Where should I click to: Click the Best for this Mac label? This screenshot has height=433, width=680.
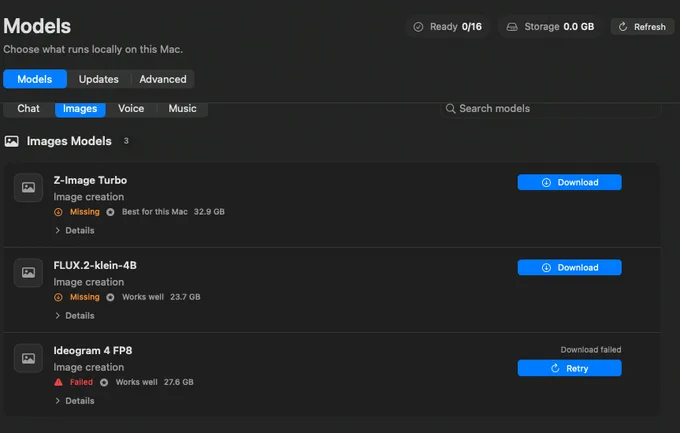[155, 212]
